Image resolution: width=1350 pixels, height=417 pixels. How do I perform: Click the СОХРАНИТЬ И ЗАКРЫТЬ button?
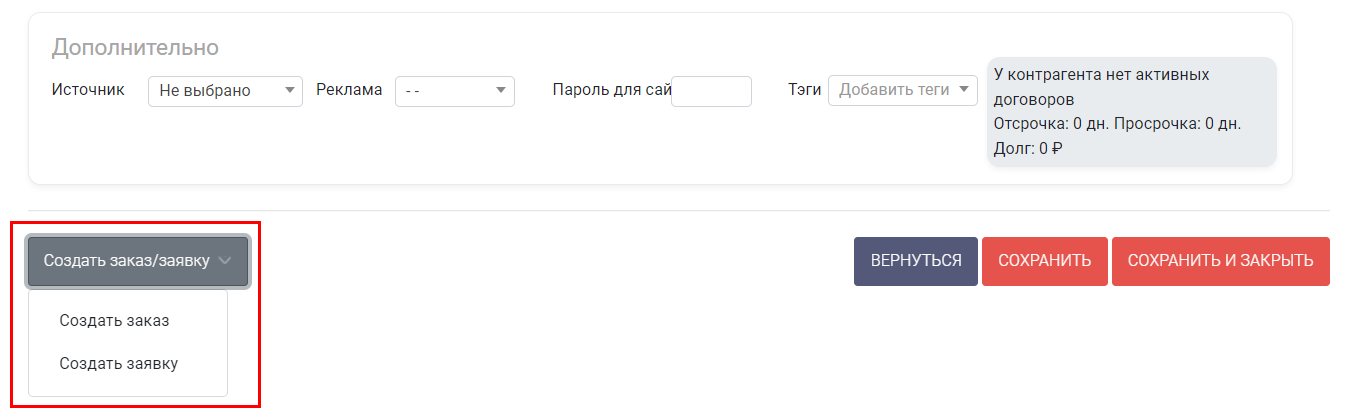click(1221, 261)
